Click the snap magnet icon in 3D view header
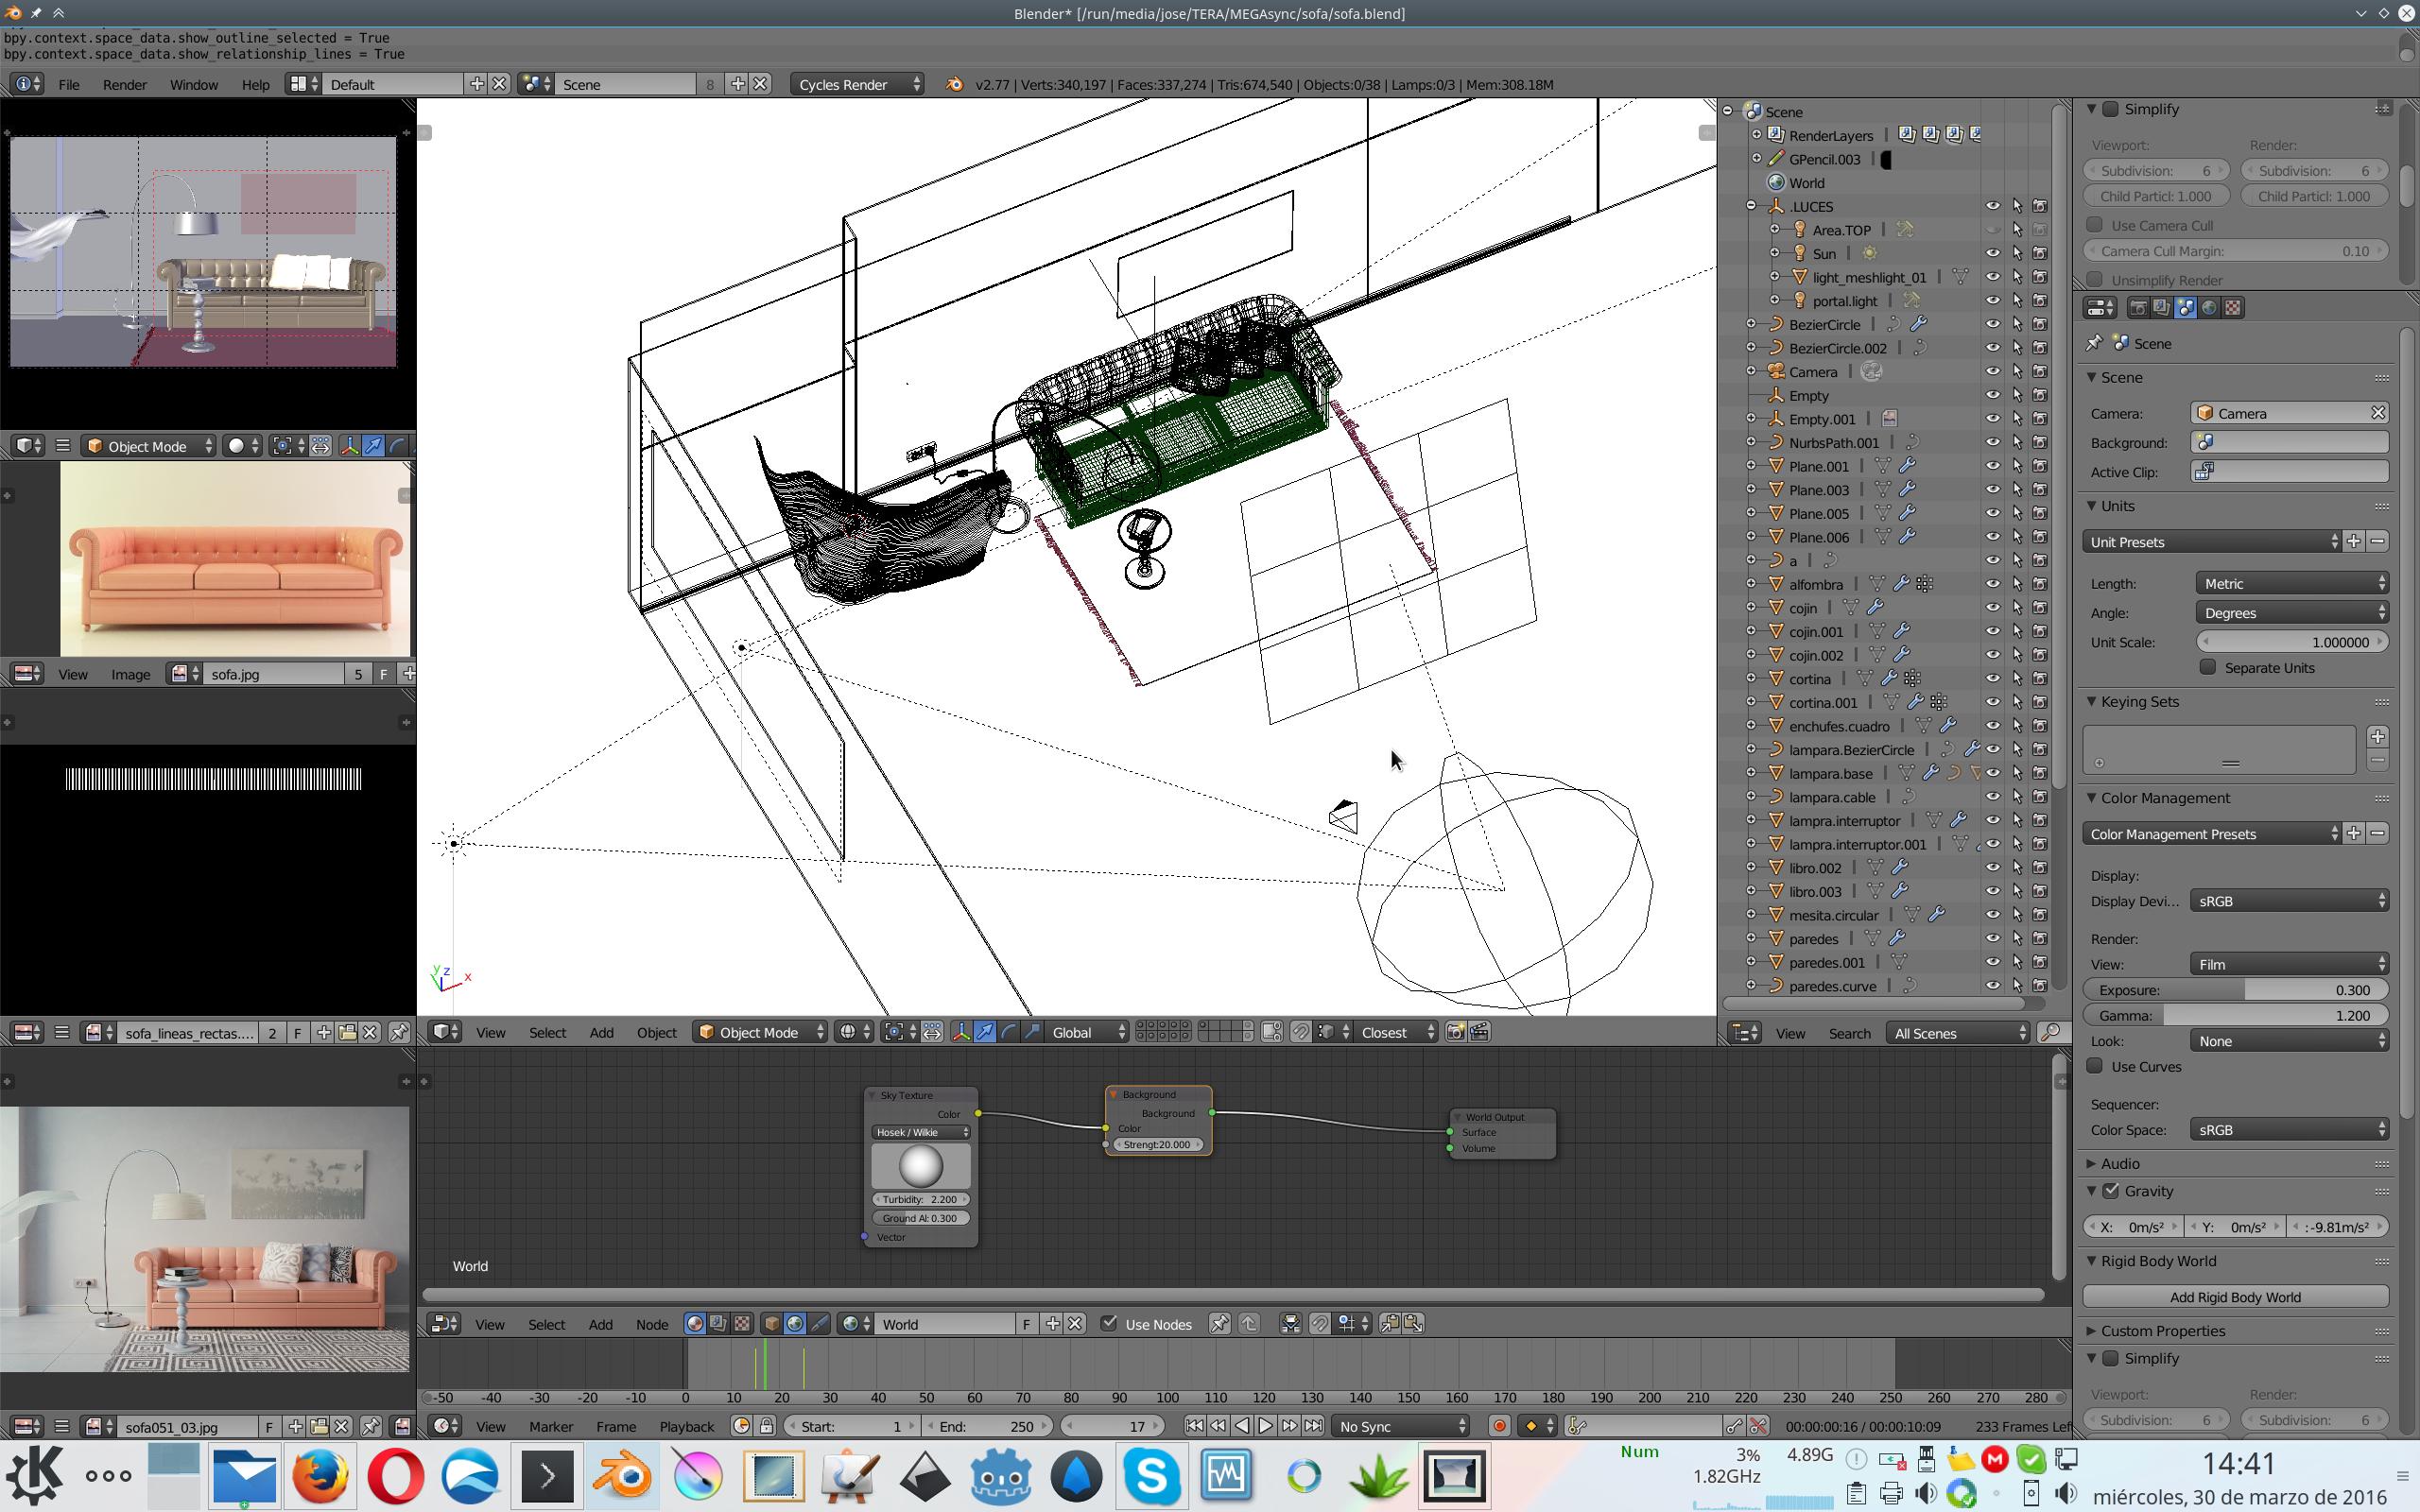Viewport: 2420px width, 1512px height. [x=1300, y=1032]
